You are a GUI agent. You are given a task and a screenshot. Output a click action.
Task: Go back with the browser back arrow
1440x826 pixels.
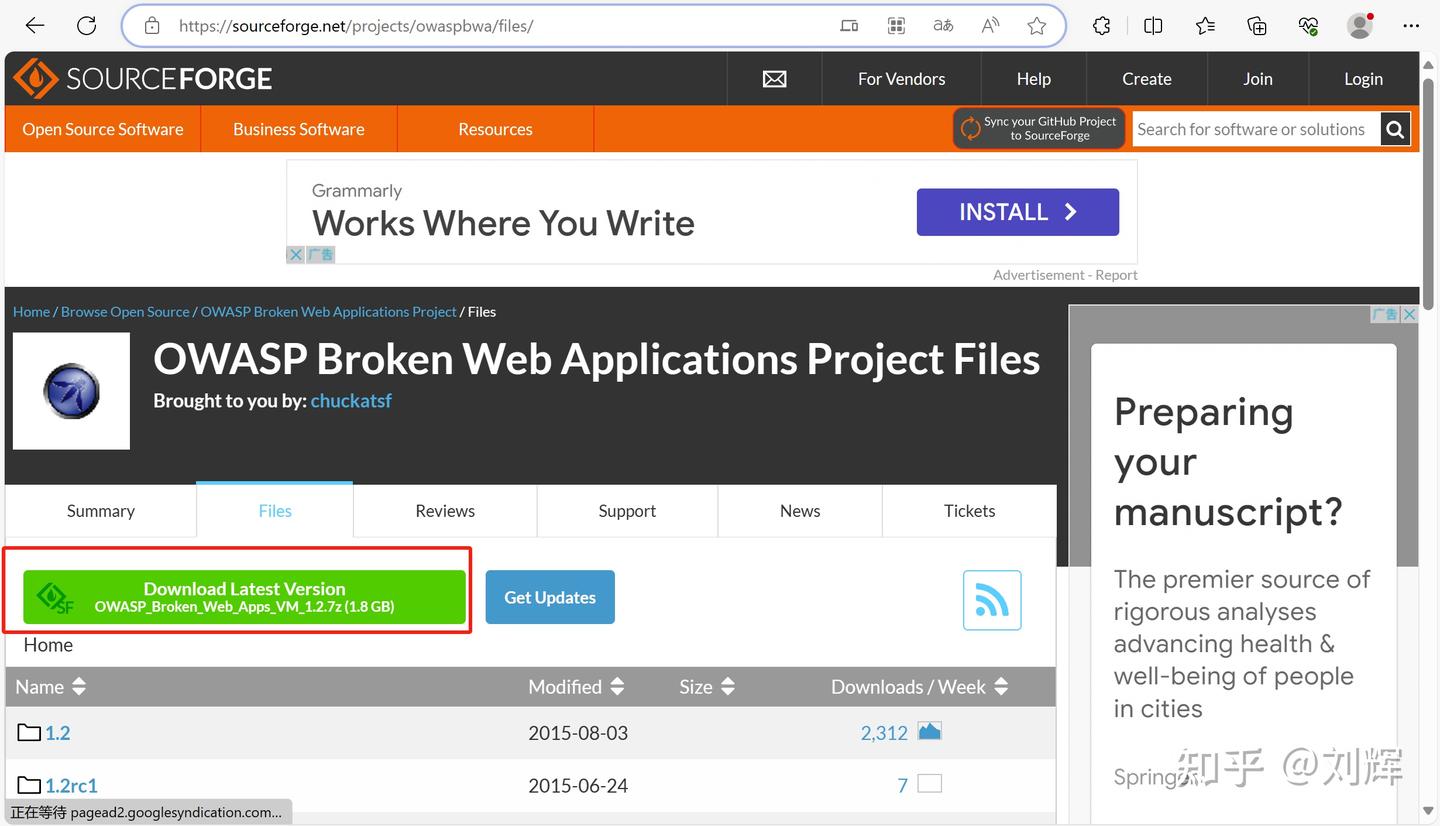coord(35,26)
